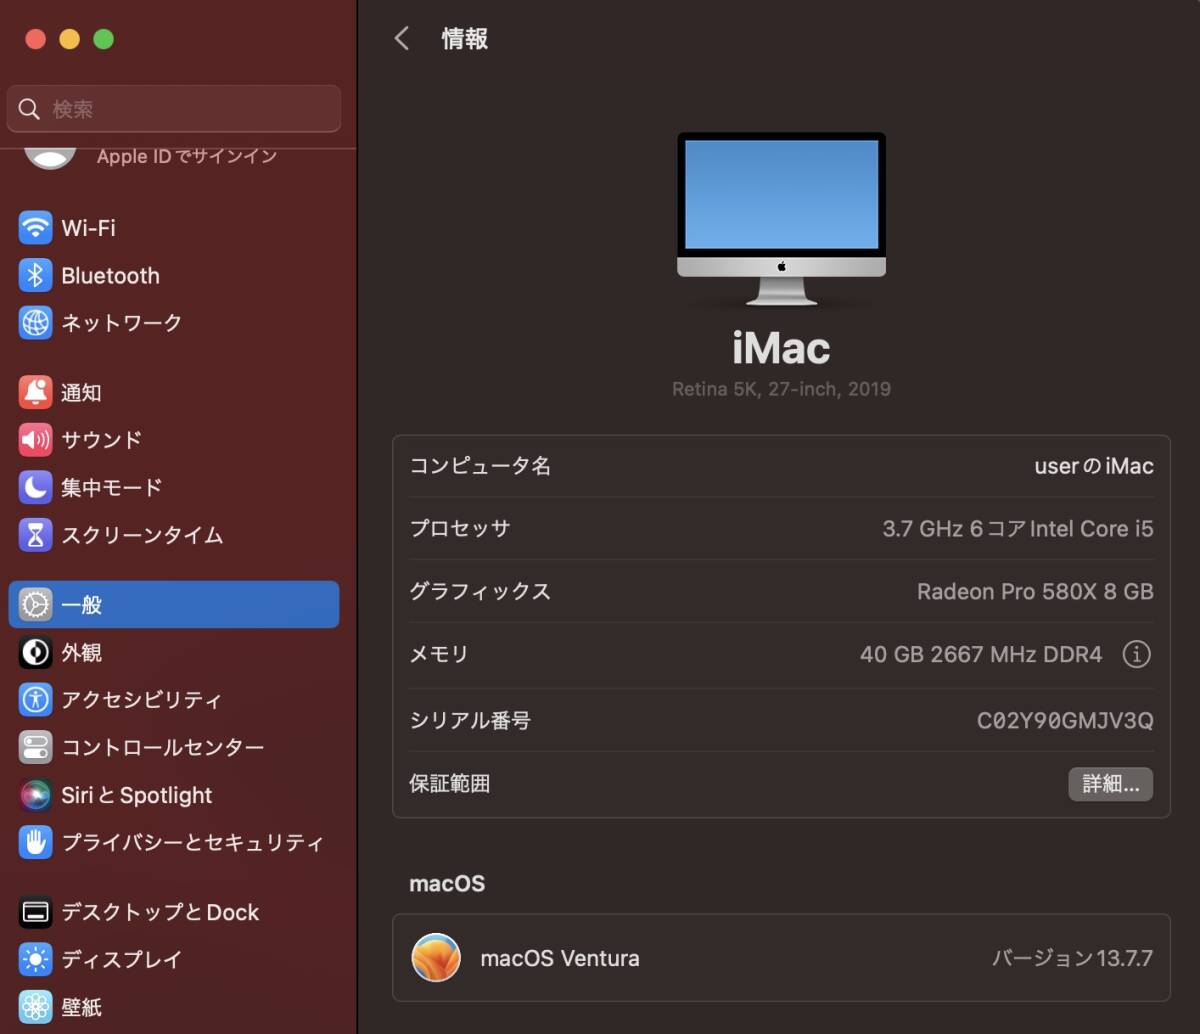
Task: Click graphics value 'Radeon Pro 580X 8 GB'
Action: 1035,592
